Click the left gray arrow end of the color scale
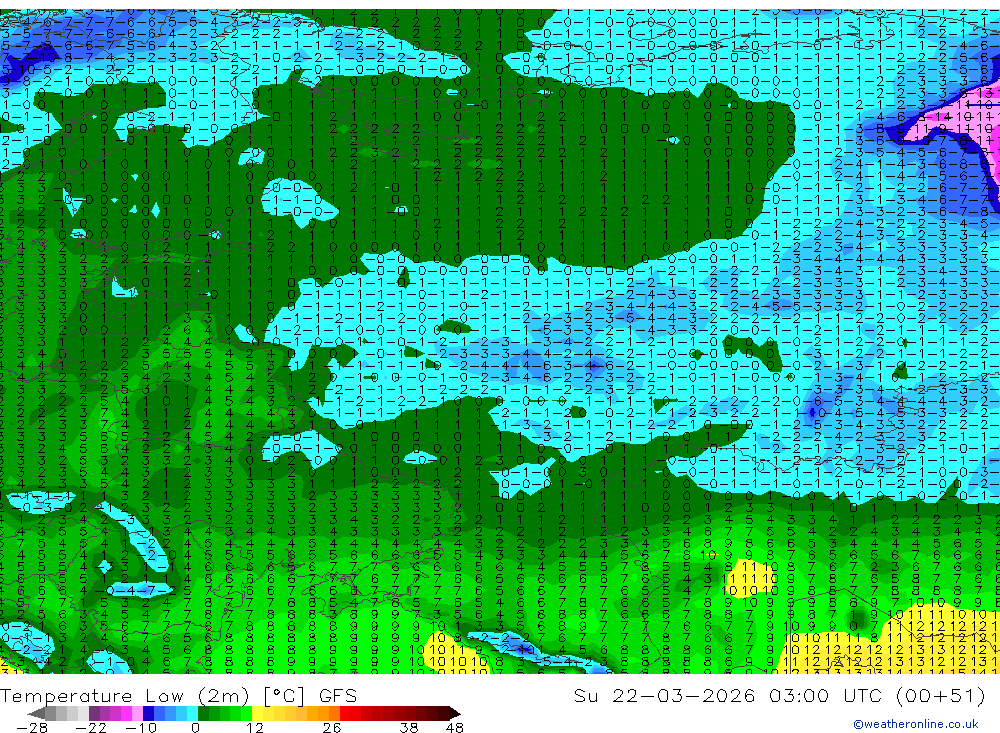 [x=37, y=713]
